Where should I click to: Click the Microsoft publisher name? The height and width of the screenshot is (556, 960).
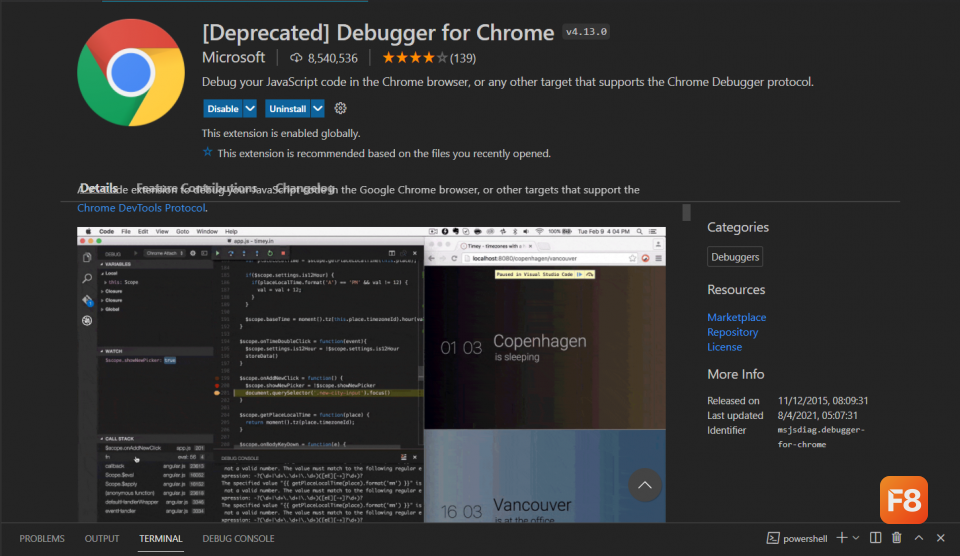click(233, 58)
